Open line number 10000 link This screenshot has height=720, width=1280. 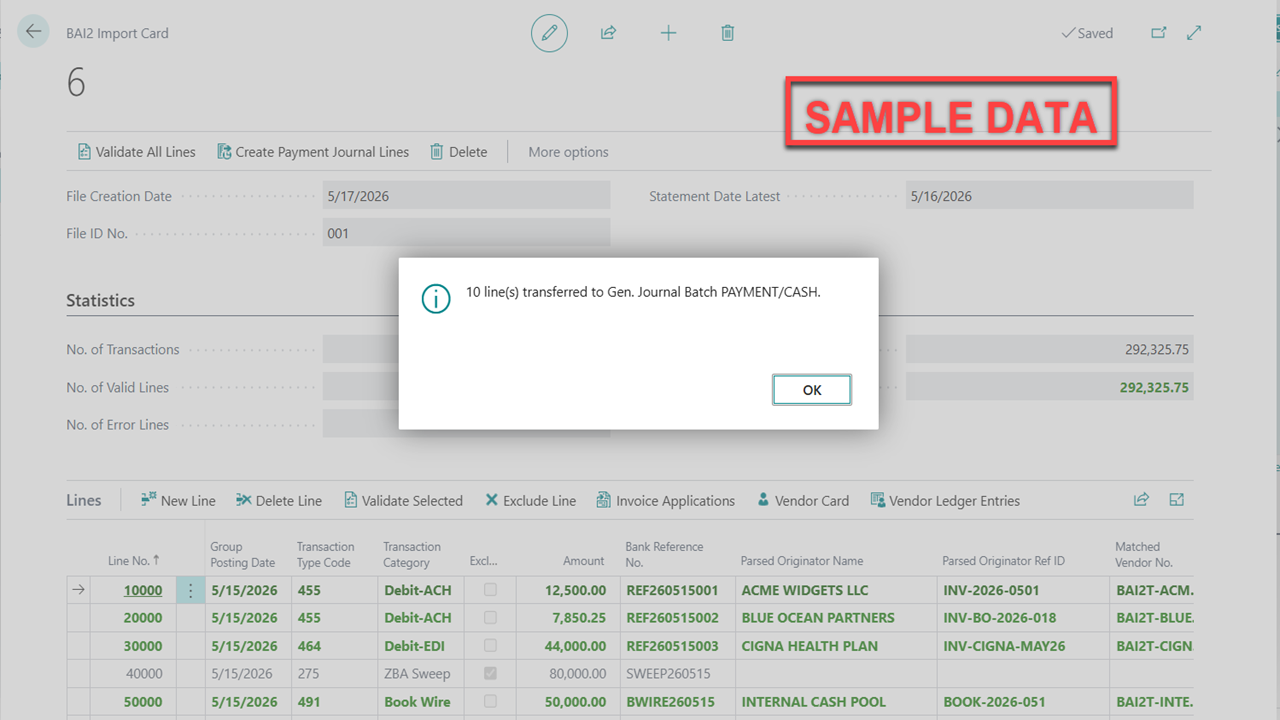pyautogui.click(x=143, y=590)
